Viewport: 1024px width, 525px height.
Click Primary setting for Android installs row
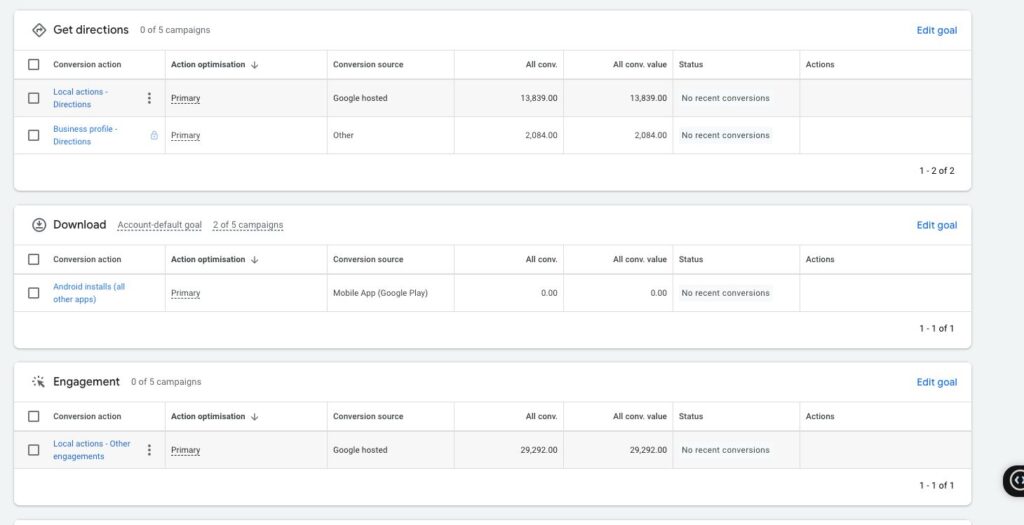(185, 293)
